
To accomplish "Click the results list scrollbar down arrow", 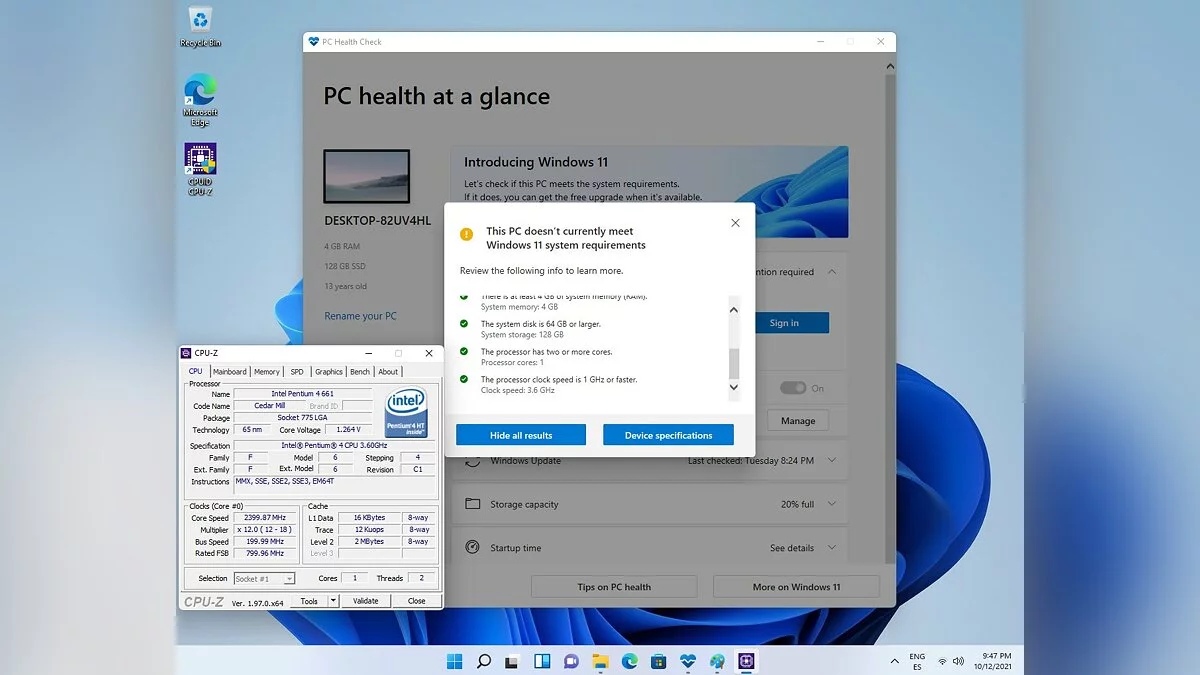I will pos(734,387).
